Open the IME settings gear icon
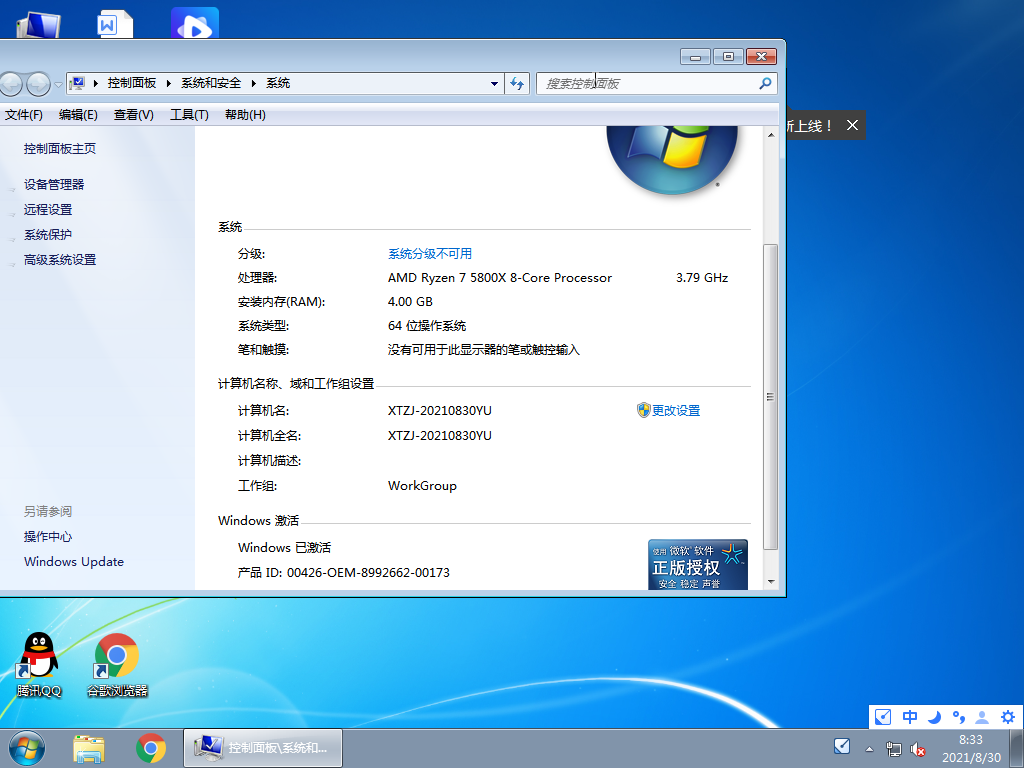The width and height of the screenshot is (1024, 768). point(1007,717)
